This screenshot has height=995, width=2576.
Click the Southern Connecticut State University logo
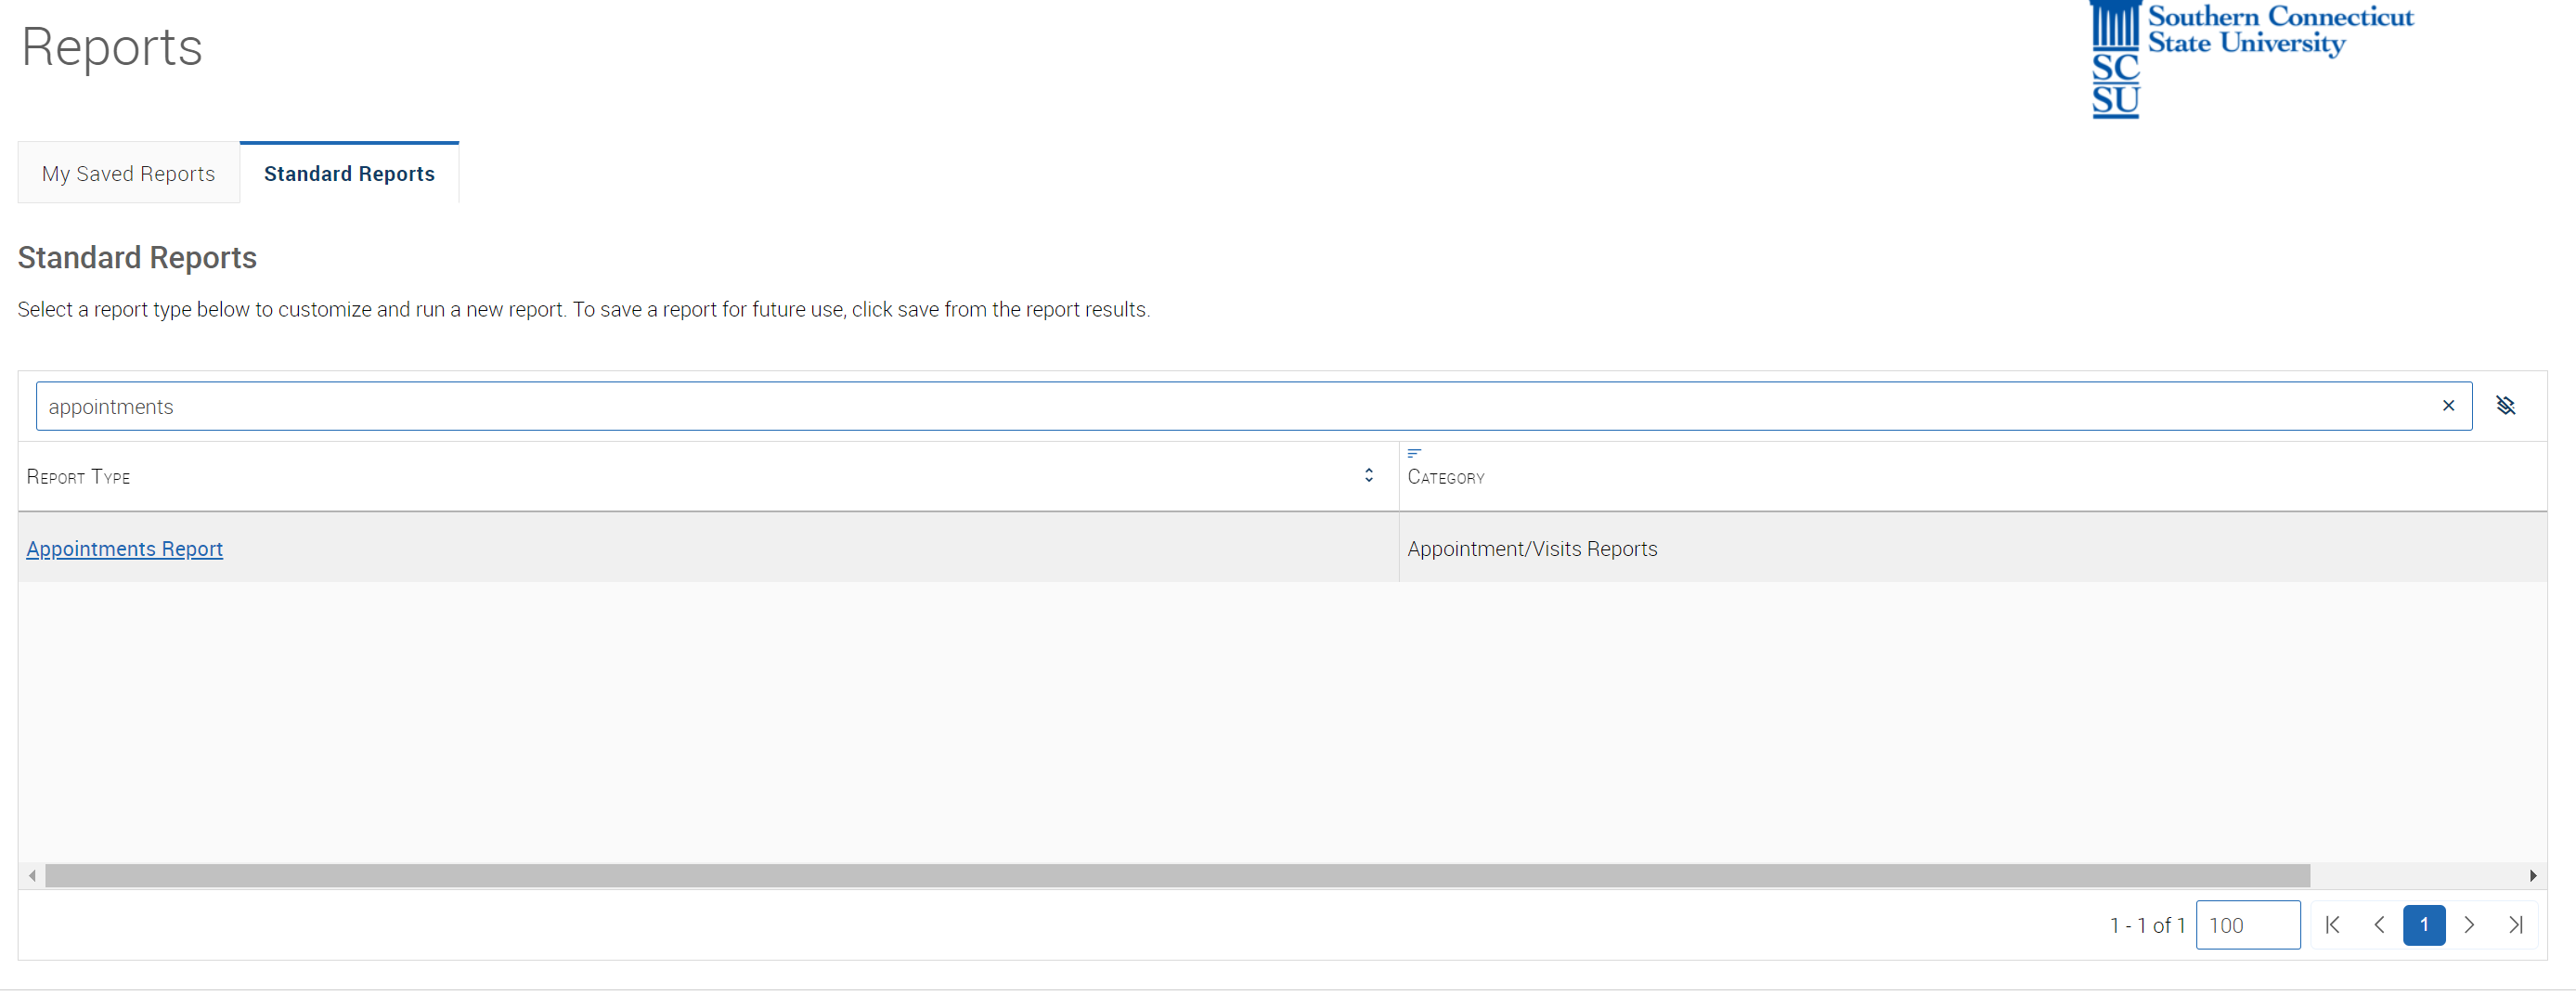click(2251, 60)
